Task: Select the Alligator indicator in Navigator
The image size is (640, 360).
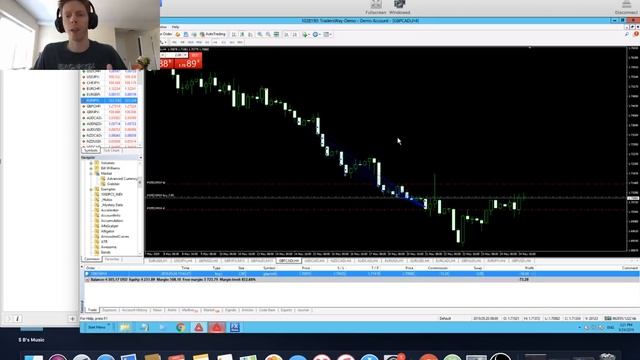Action: click(x=108, y=231)
